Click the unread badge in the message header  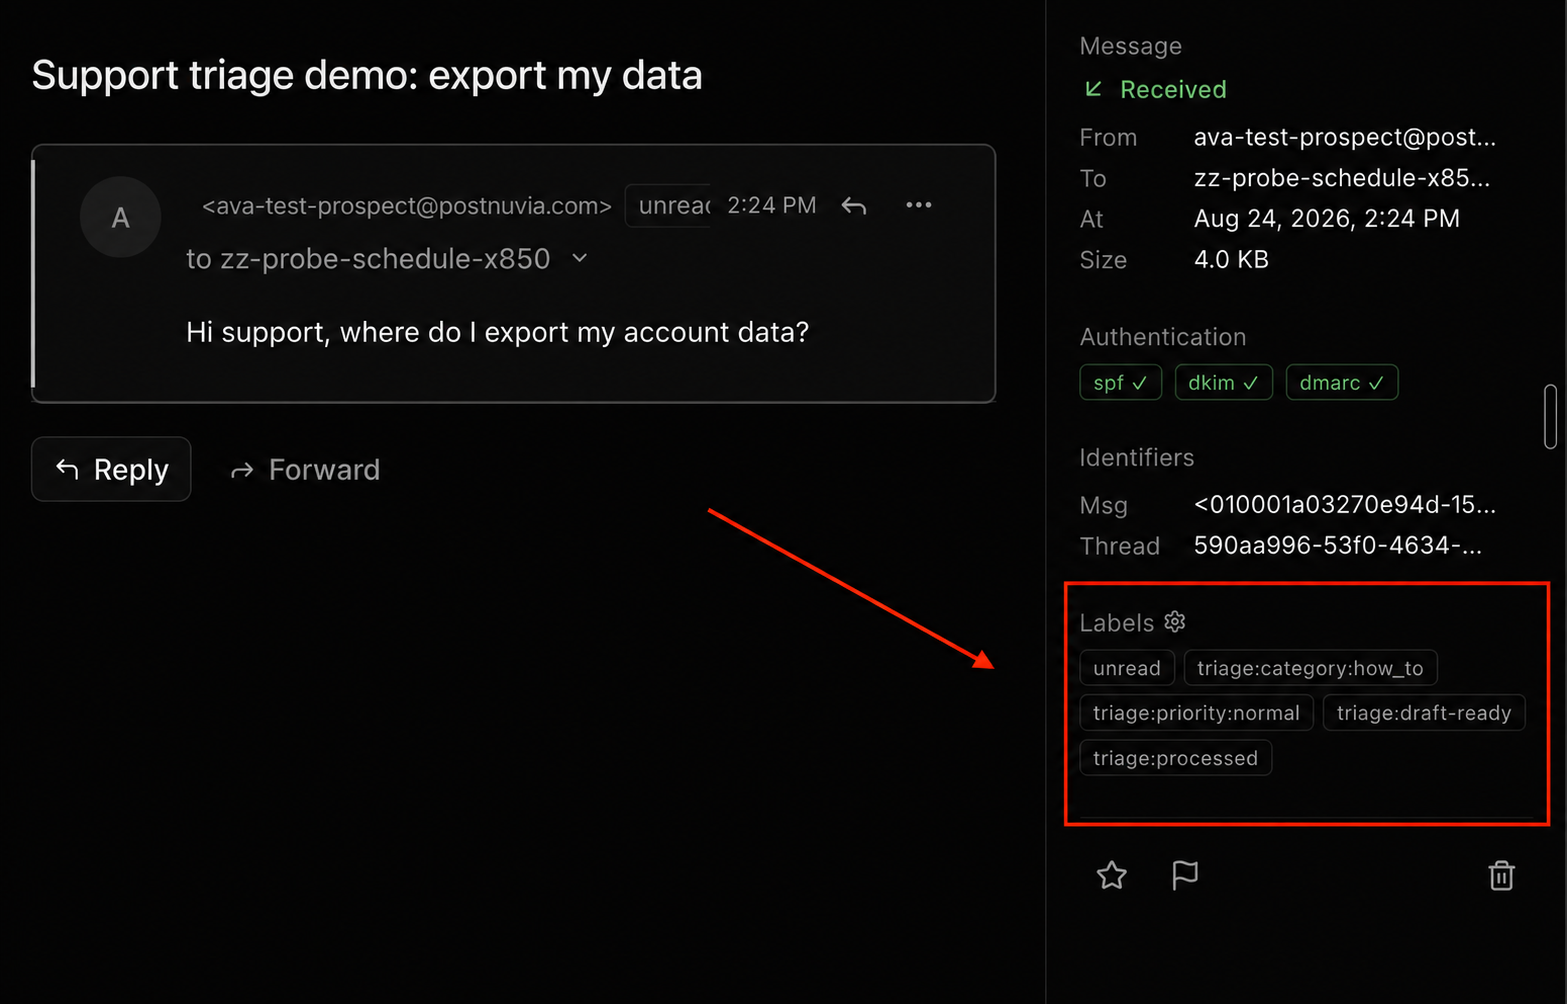tap(668, 206)
